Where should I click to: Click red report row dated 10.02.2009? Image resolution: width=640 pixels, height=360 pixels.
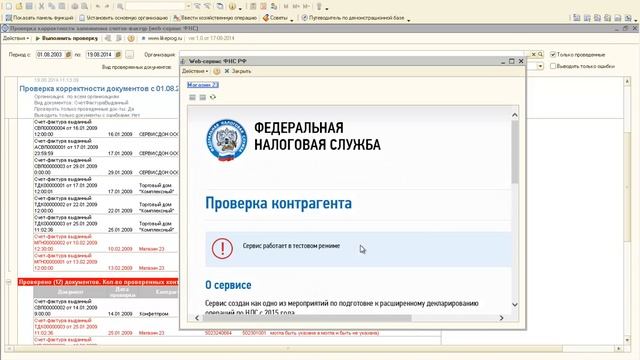106,243
